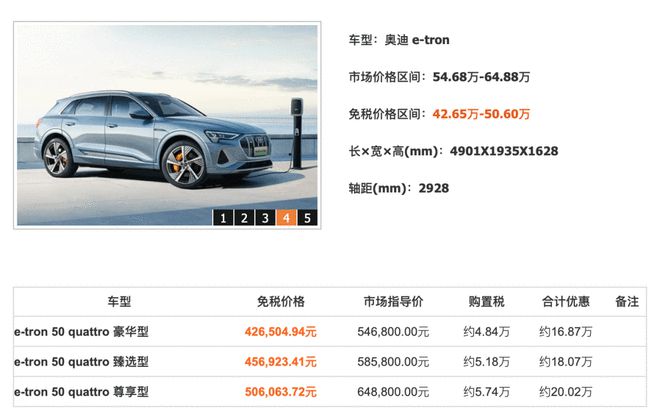Viewport: 660px width, 420px height.
Task: Click tax-free price 456,923.41元
Action: click(x=281, y=362)
